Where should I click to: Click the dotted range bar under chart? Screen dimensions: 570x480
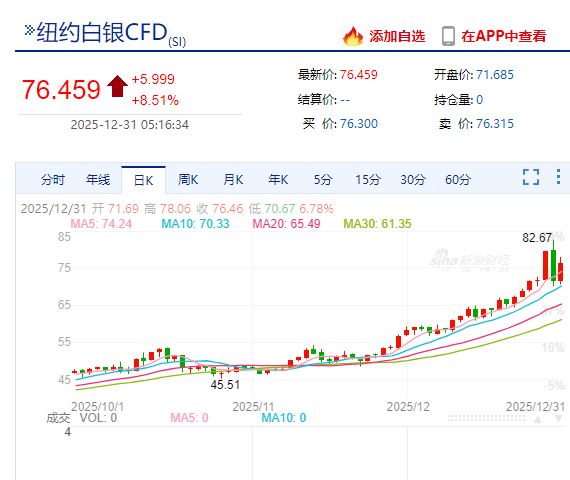[x=486, y=419]
